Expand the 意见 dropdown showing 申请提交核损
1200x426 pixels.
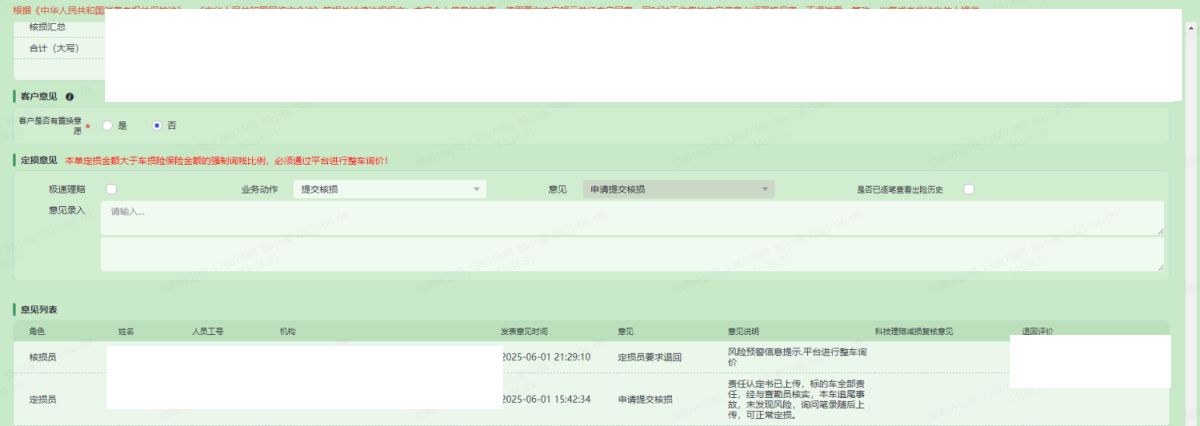(678, 189)
